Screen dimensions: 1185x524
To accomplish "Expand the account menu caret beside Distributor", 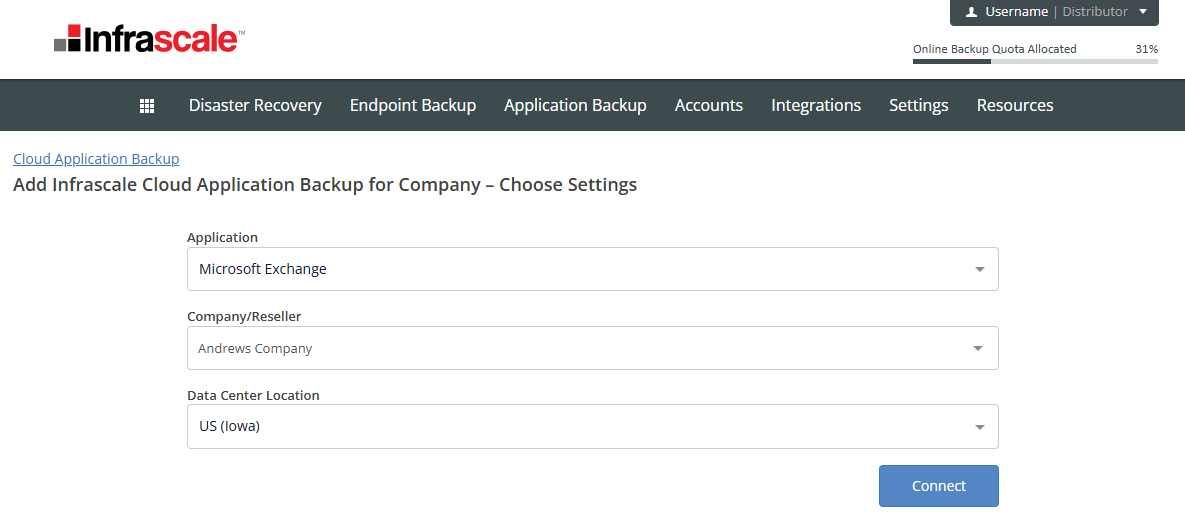I will 1143,12.
